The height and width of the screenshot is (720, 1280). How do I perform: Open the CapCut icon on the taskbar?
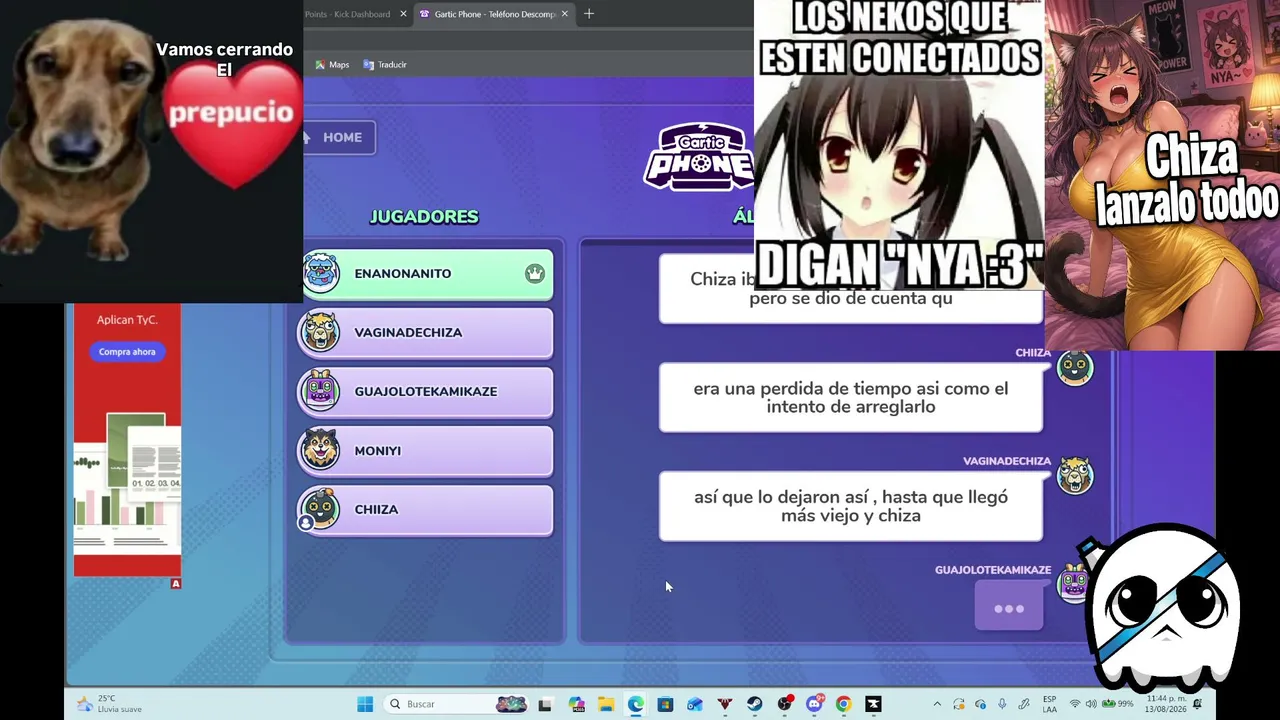pos(874,704)
